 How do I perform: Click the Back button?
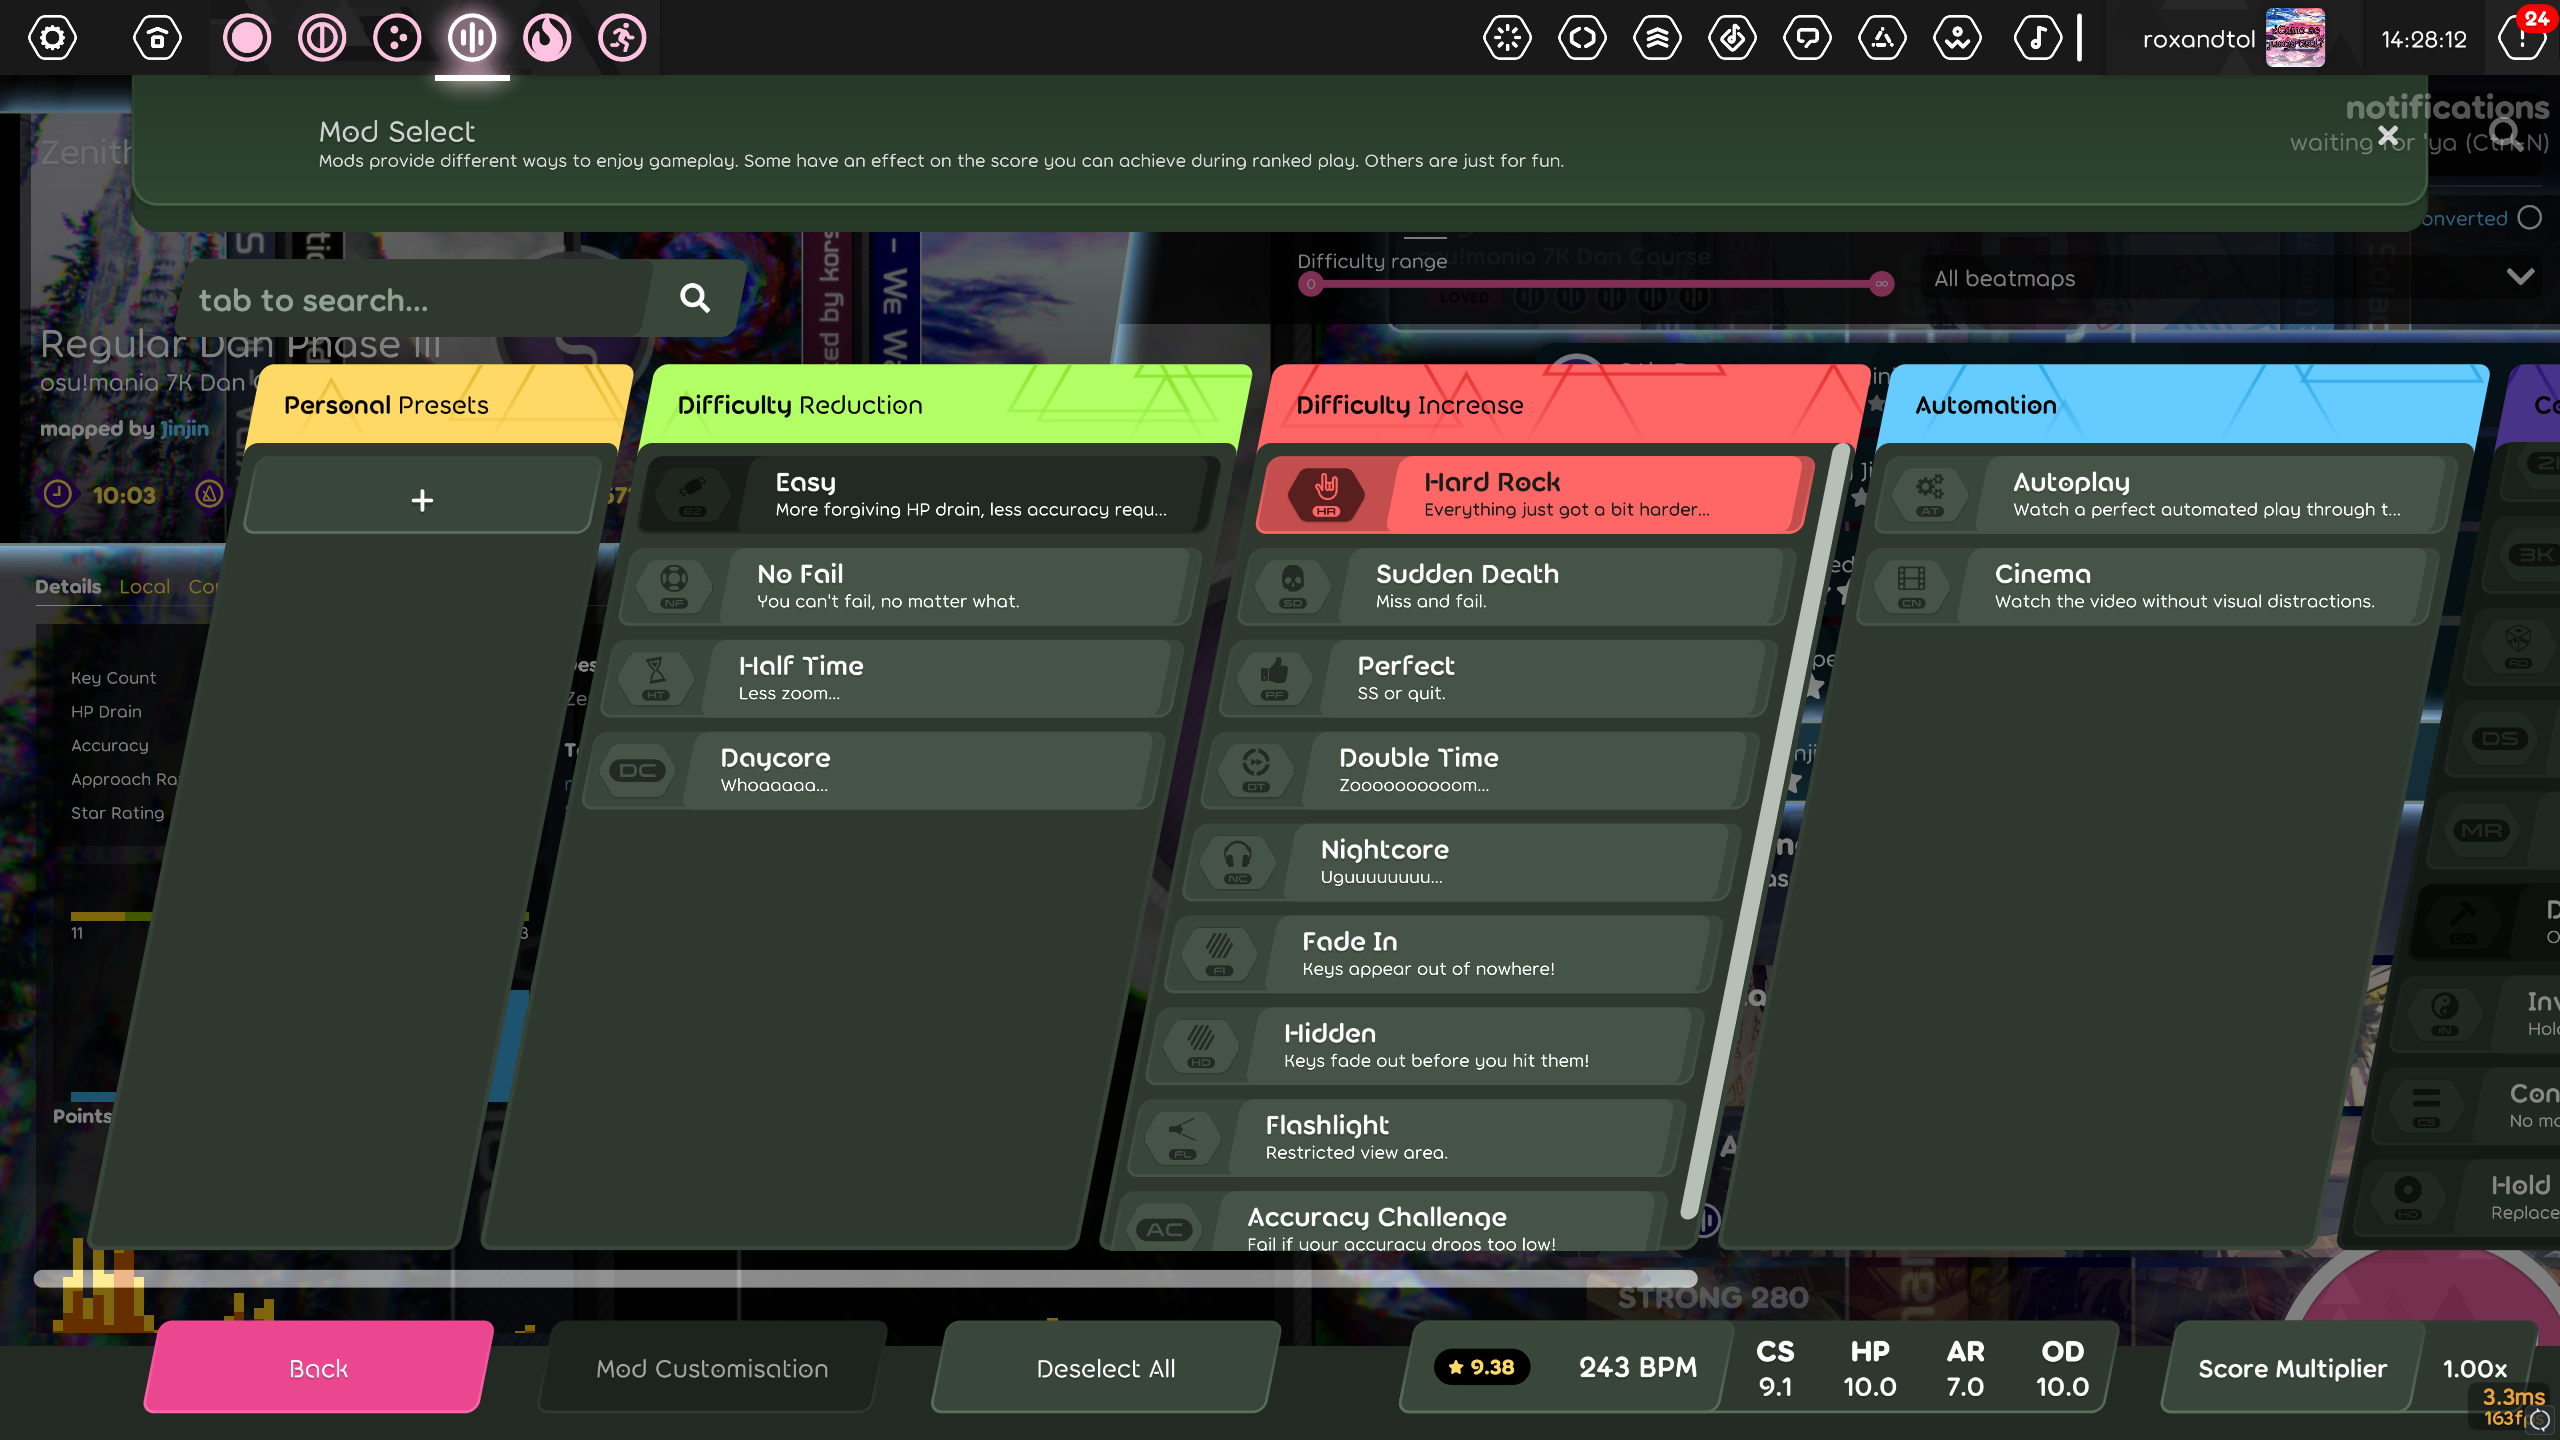click(x=317, y=1367)
